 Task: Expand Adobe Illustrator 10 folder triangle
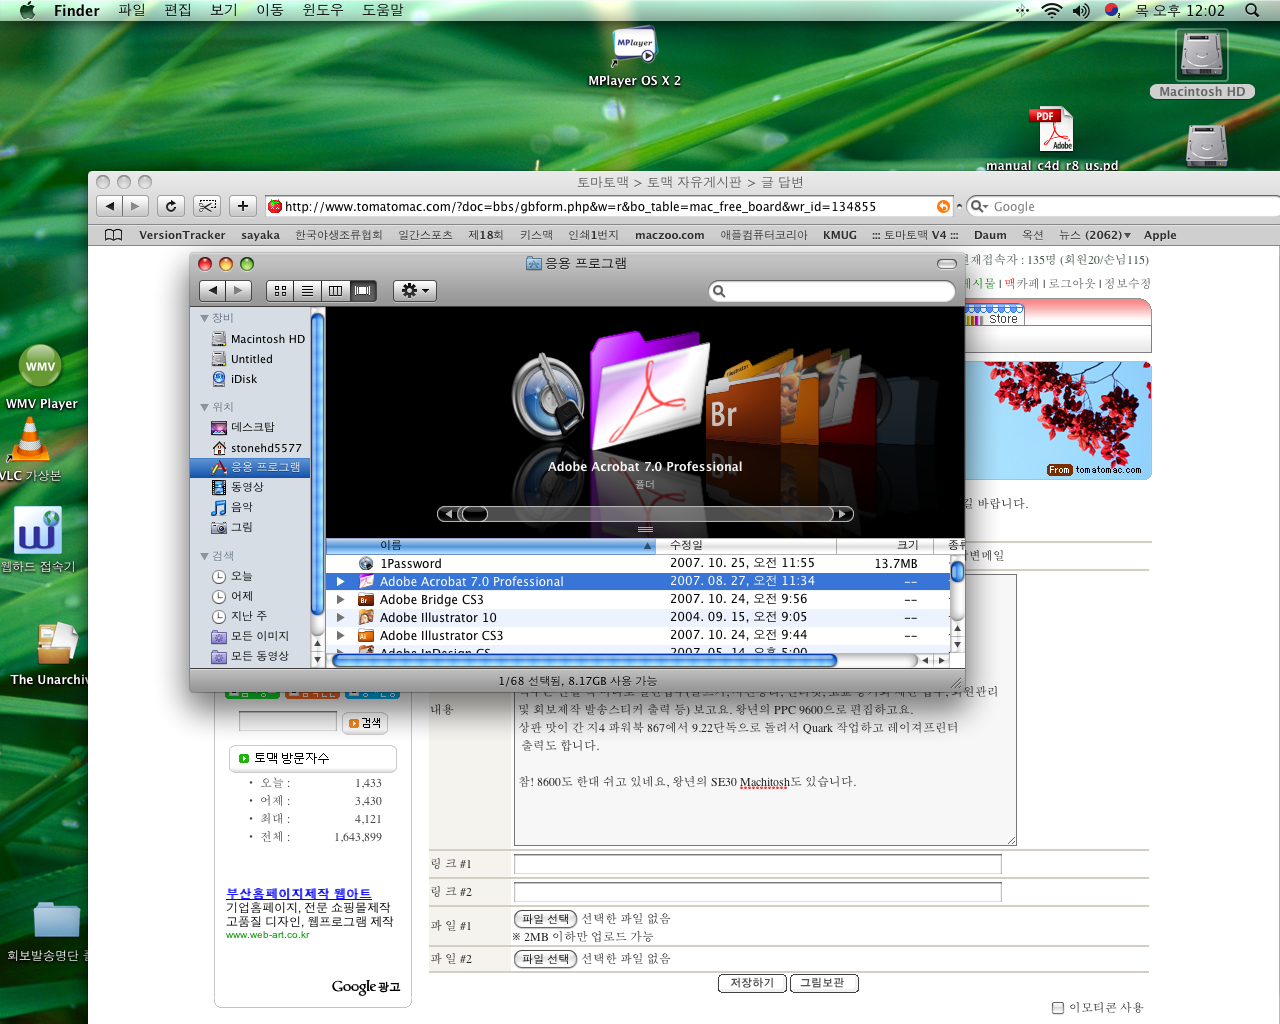[341, 618]
